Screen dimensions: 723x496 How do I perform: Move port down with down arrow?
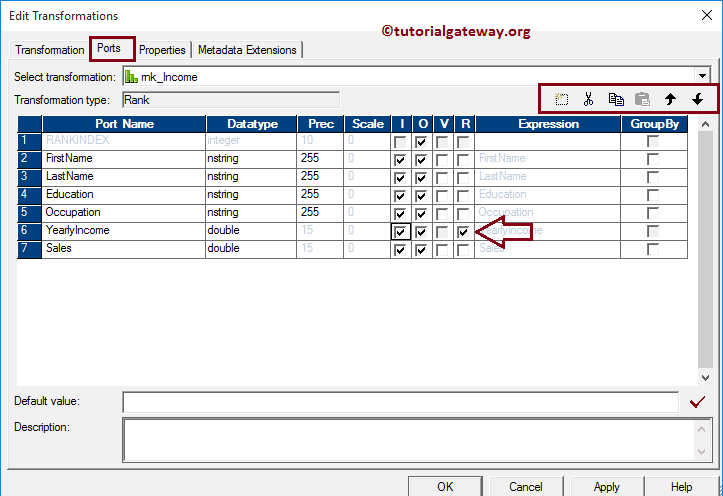pos(698,99)
